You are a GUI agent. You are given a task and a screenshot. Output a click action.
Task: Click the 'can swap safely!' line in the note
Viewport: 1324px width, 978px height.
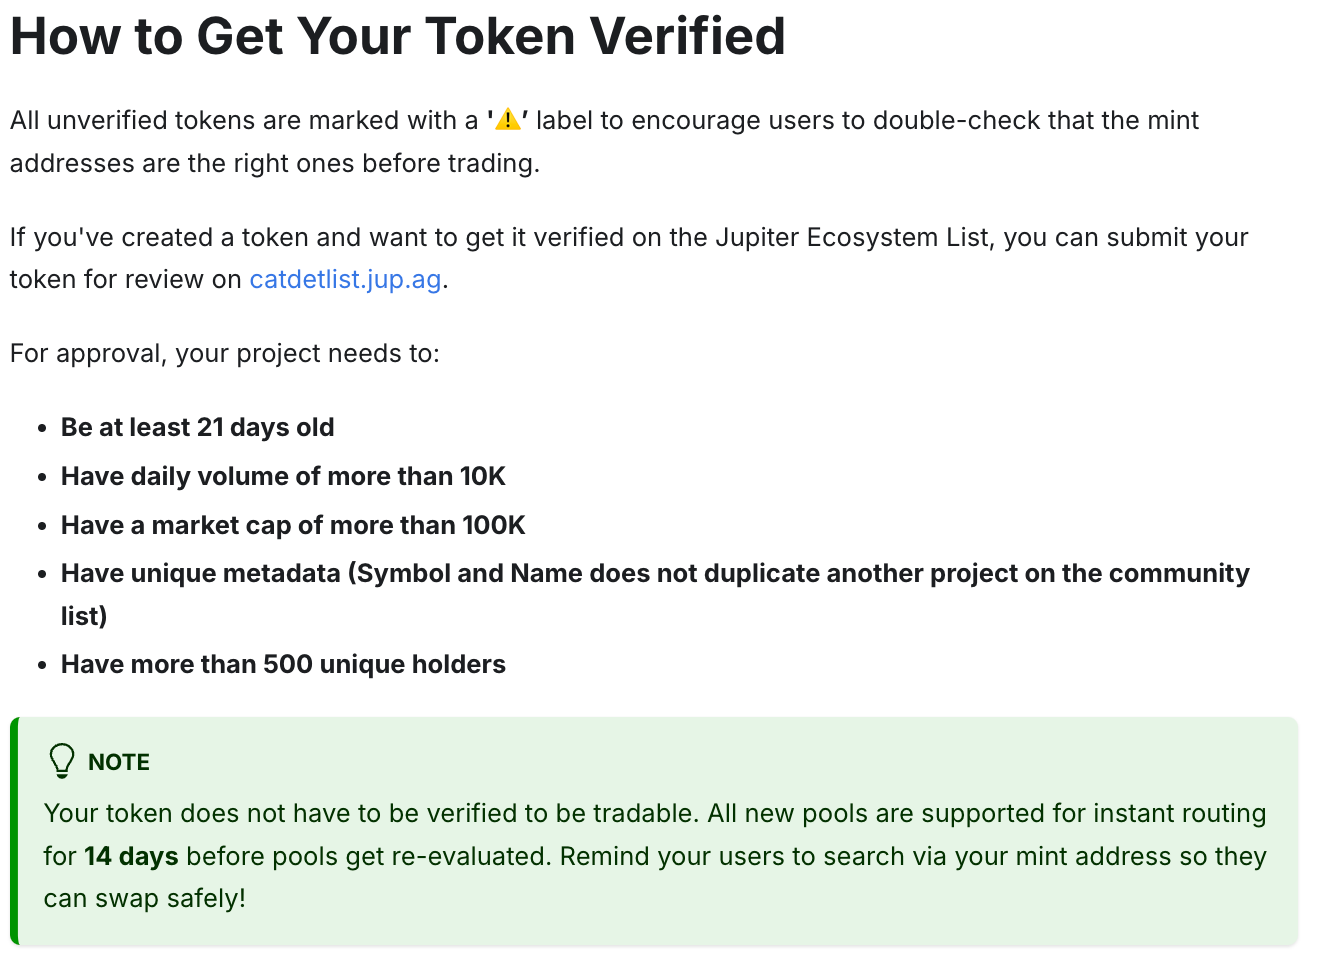pyautogui.click(x=145, y=898)
